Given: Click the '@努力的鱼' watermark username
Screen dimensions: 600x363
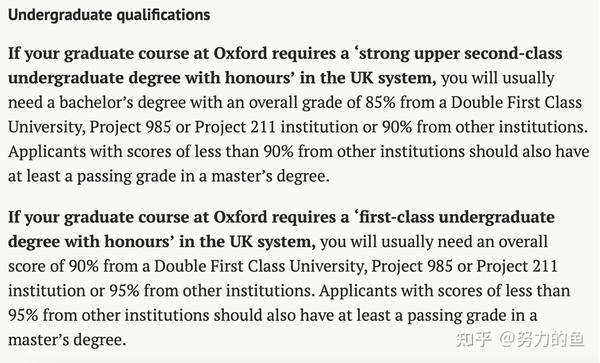Looking at the screenshot, I should [x=541, y=339].
